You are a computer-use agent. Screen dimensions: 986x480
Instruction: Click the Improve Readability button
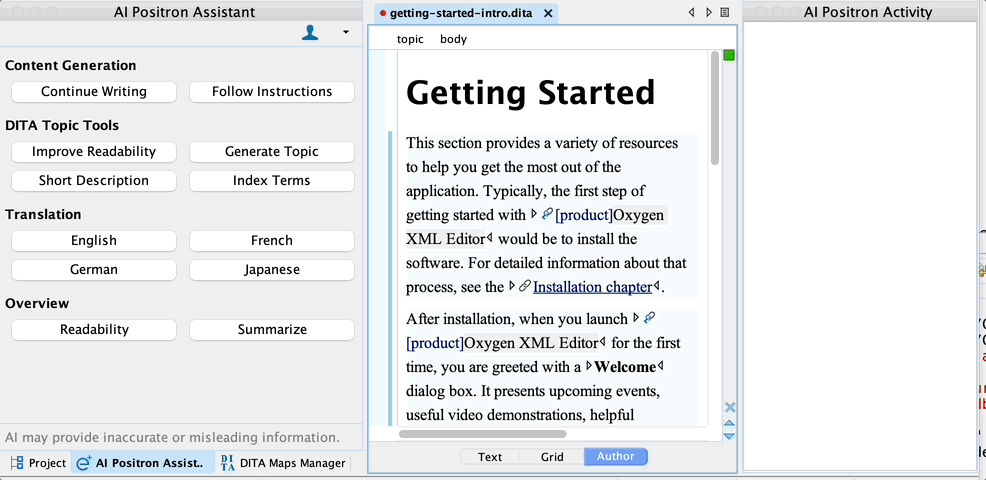pyautogui.click(x=94, y=152)
